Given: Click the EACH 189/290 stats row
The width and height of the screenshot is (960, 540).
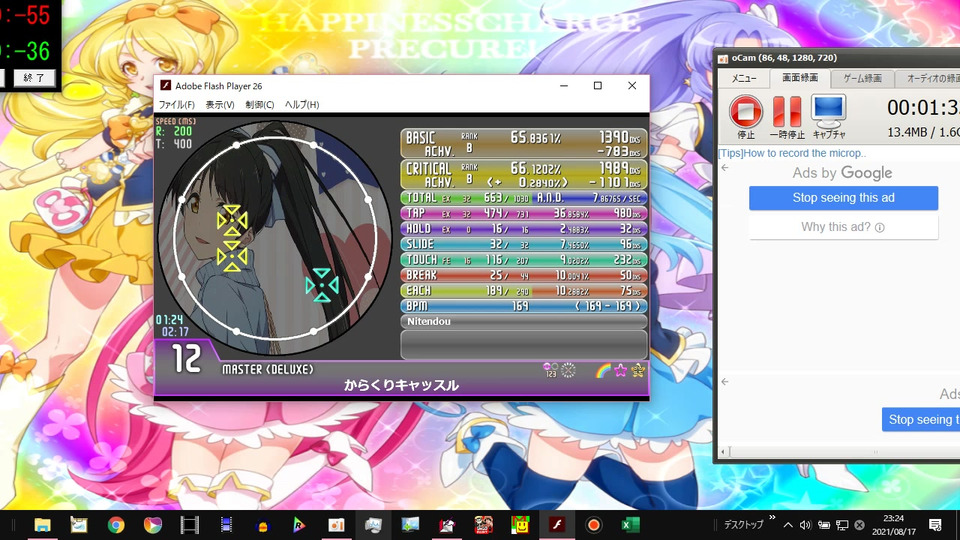Looking at the screenshot, I should coord(524,291).
